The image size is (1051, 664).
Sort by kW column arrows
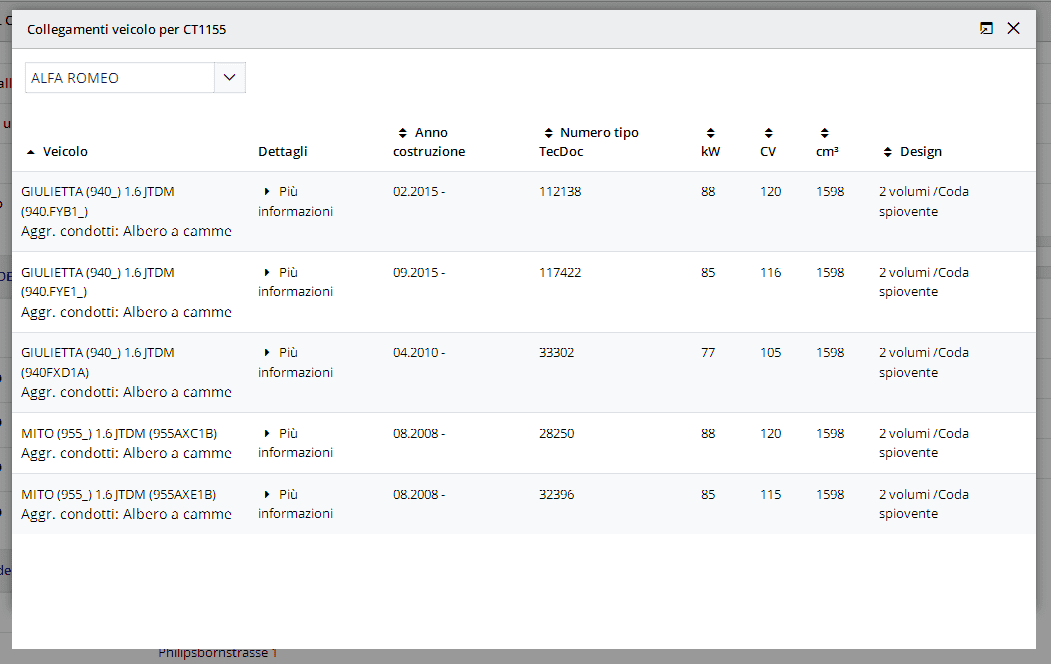pyautogui.click(x=710, y=133)
